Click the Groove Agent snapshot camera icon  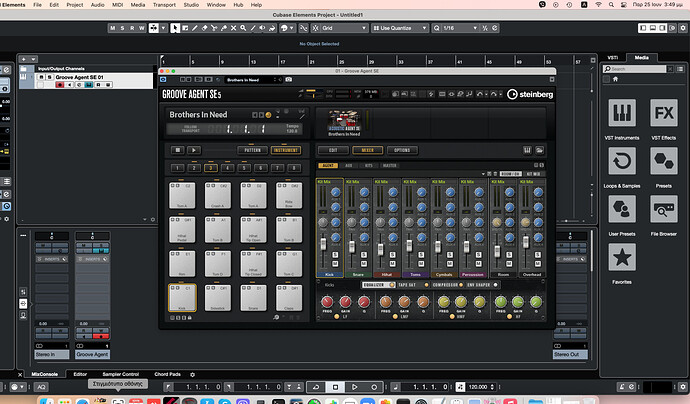pyautogui.click(x=289, y=80)
